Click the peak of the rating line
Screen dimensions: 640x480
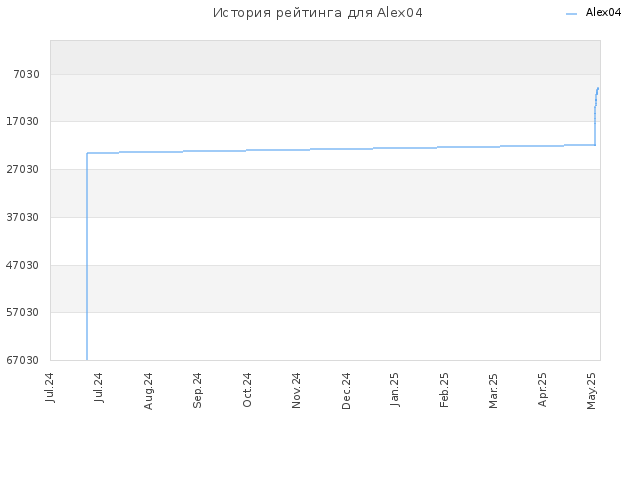point(598,88)
